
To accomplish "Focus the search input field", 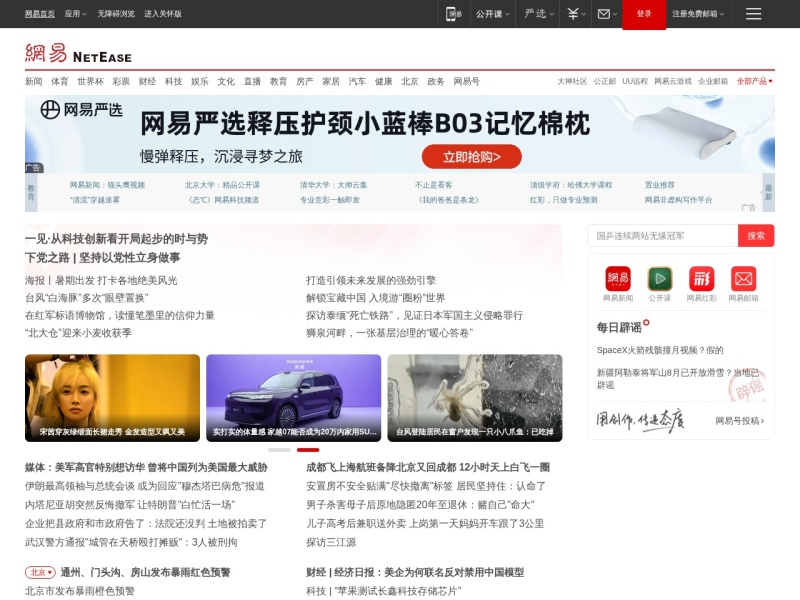I will 662,236.
